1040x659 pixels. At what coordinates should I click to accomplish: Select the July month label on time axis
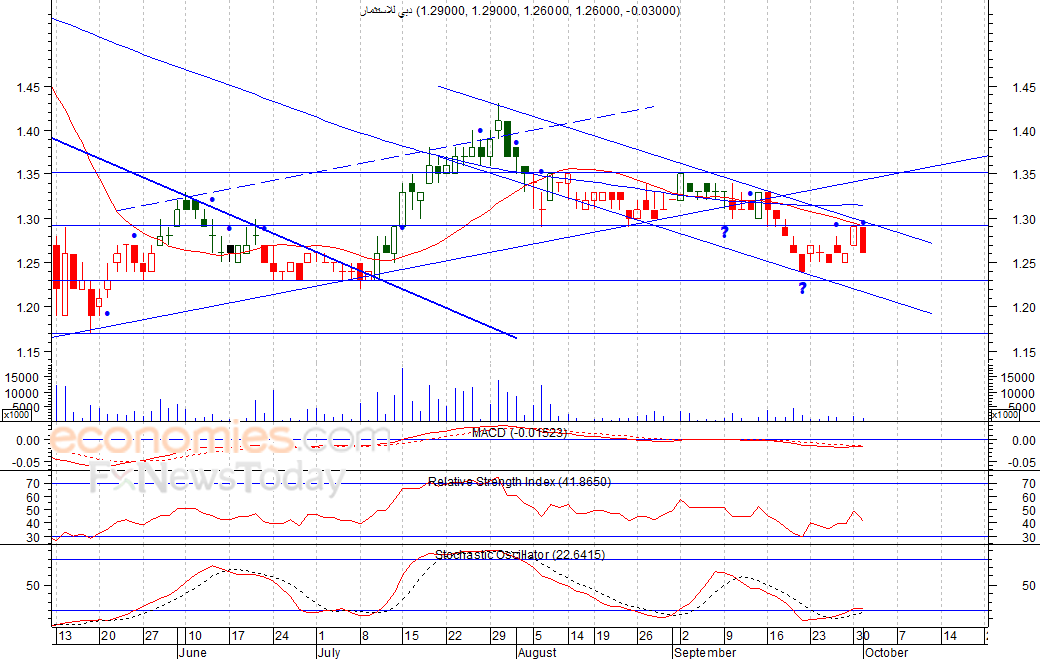(x=328, y=652)
